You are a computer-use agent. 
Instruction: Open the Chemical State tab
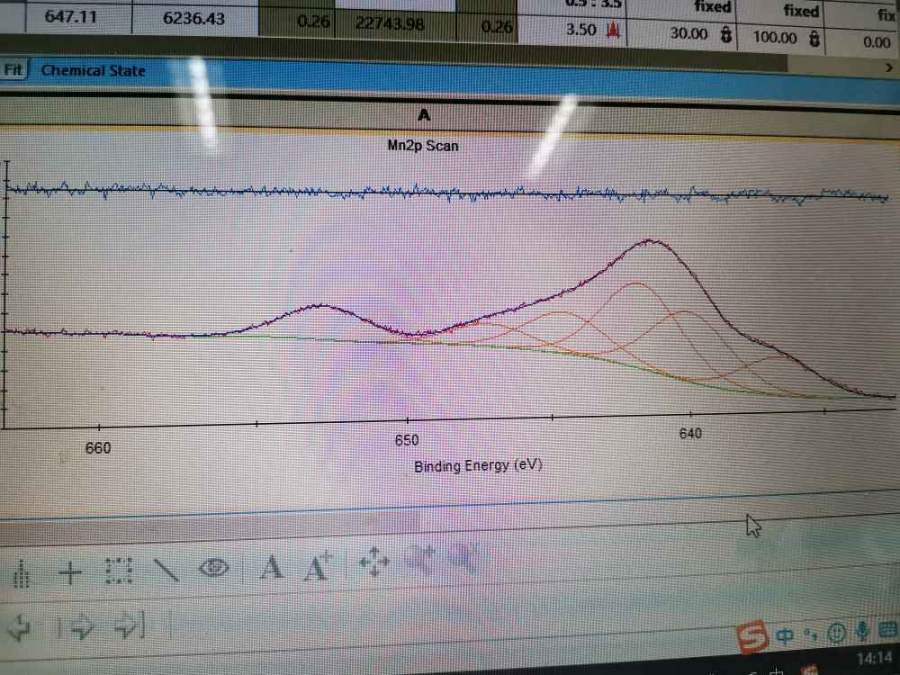93,71
